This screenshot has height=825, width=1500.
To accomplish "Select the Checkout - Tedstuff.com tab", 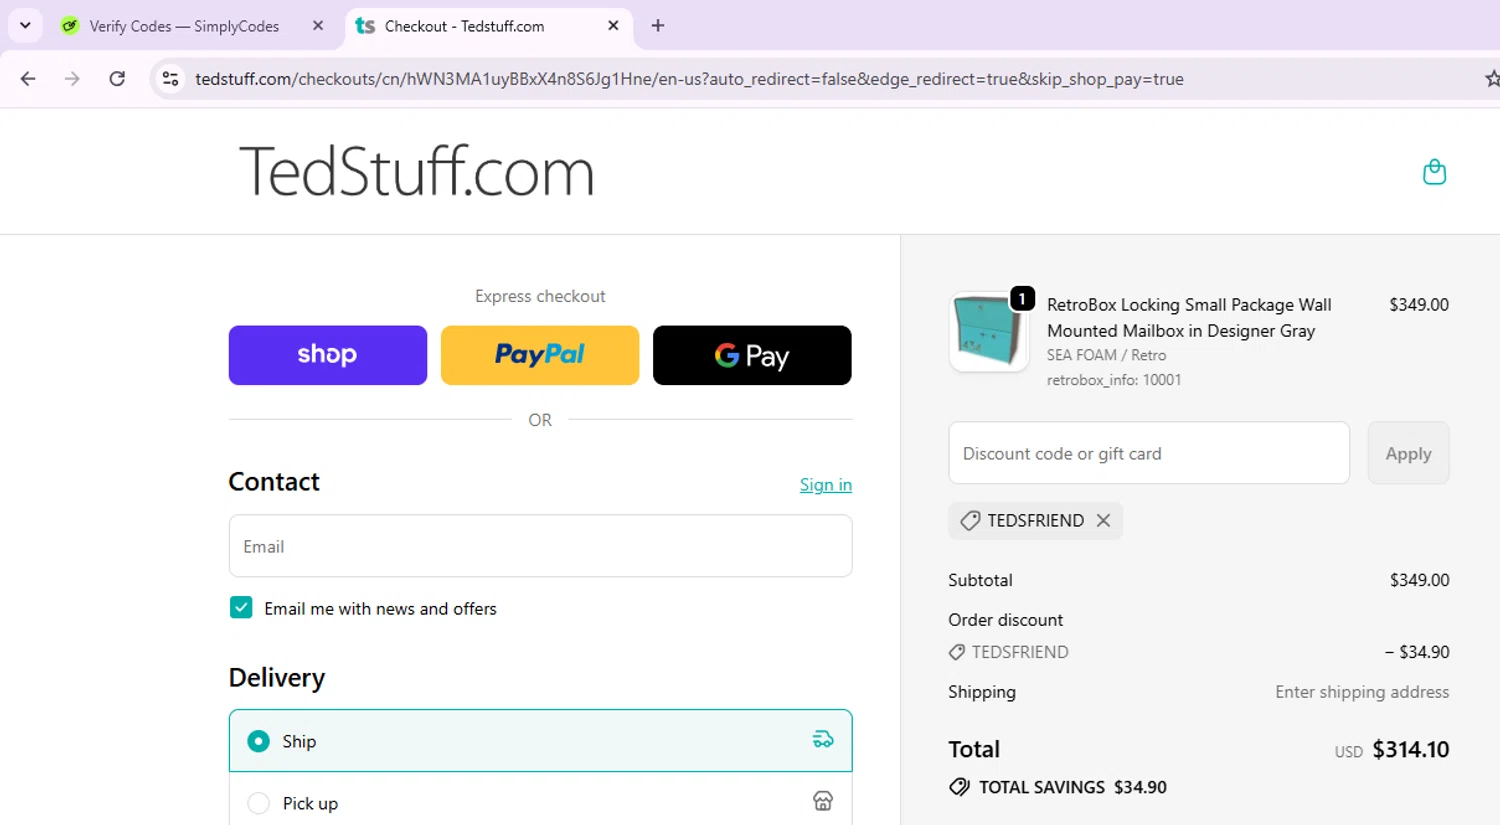I will (464, 26).
